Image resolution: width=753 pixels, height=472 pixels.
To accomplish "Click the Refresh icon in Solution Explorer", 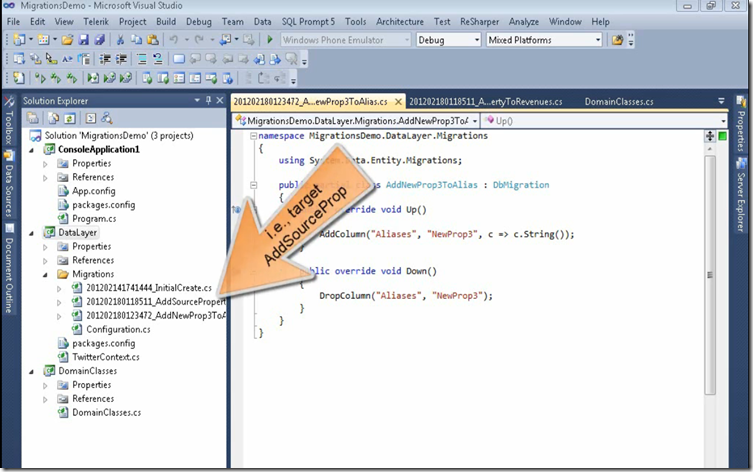I will point(70,118).
